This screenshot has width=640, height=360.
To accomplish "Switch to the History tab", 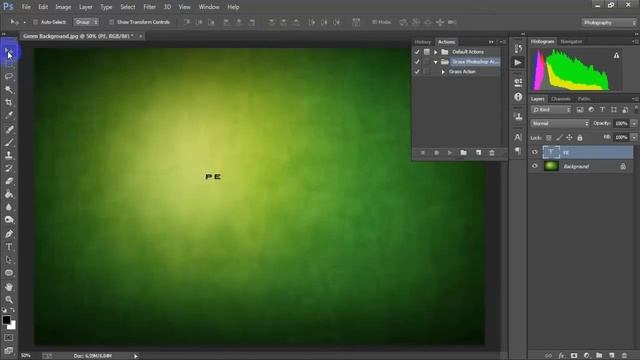I will pos(422,42).
